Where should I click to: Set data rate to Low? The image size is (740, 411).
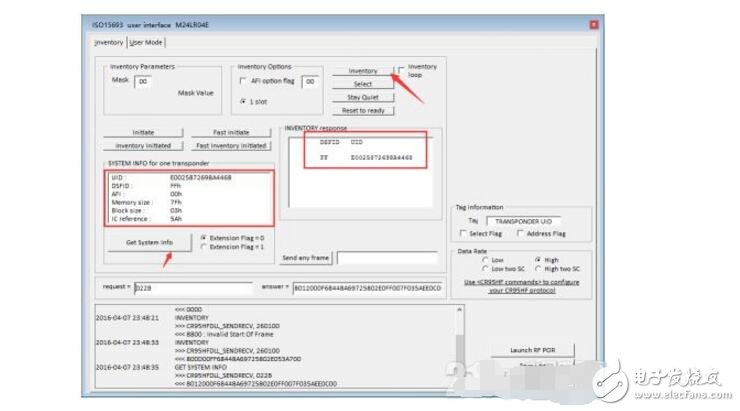pyautogui.click(x=485, y=260)
